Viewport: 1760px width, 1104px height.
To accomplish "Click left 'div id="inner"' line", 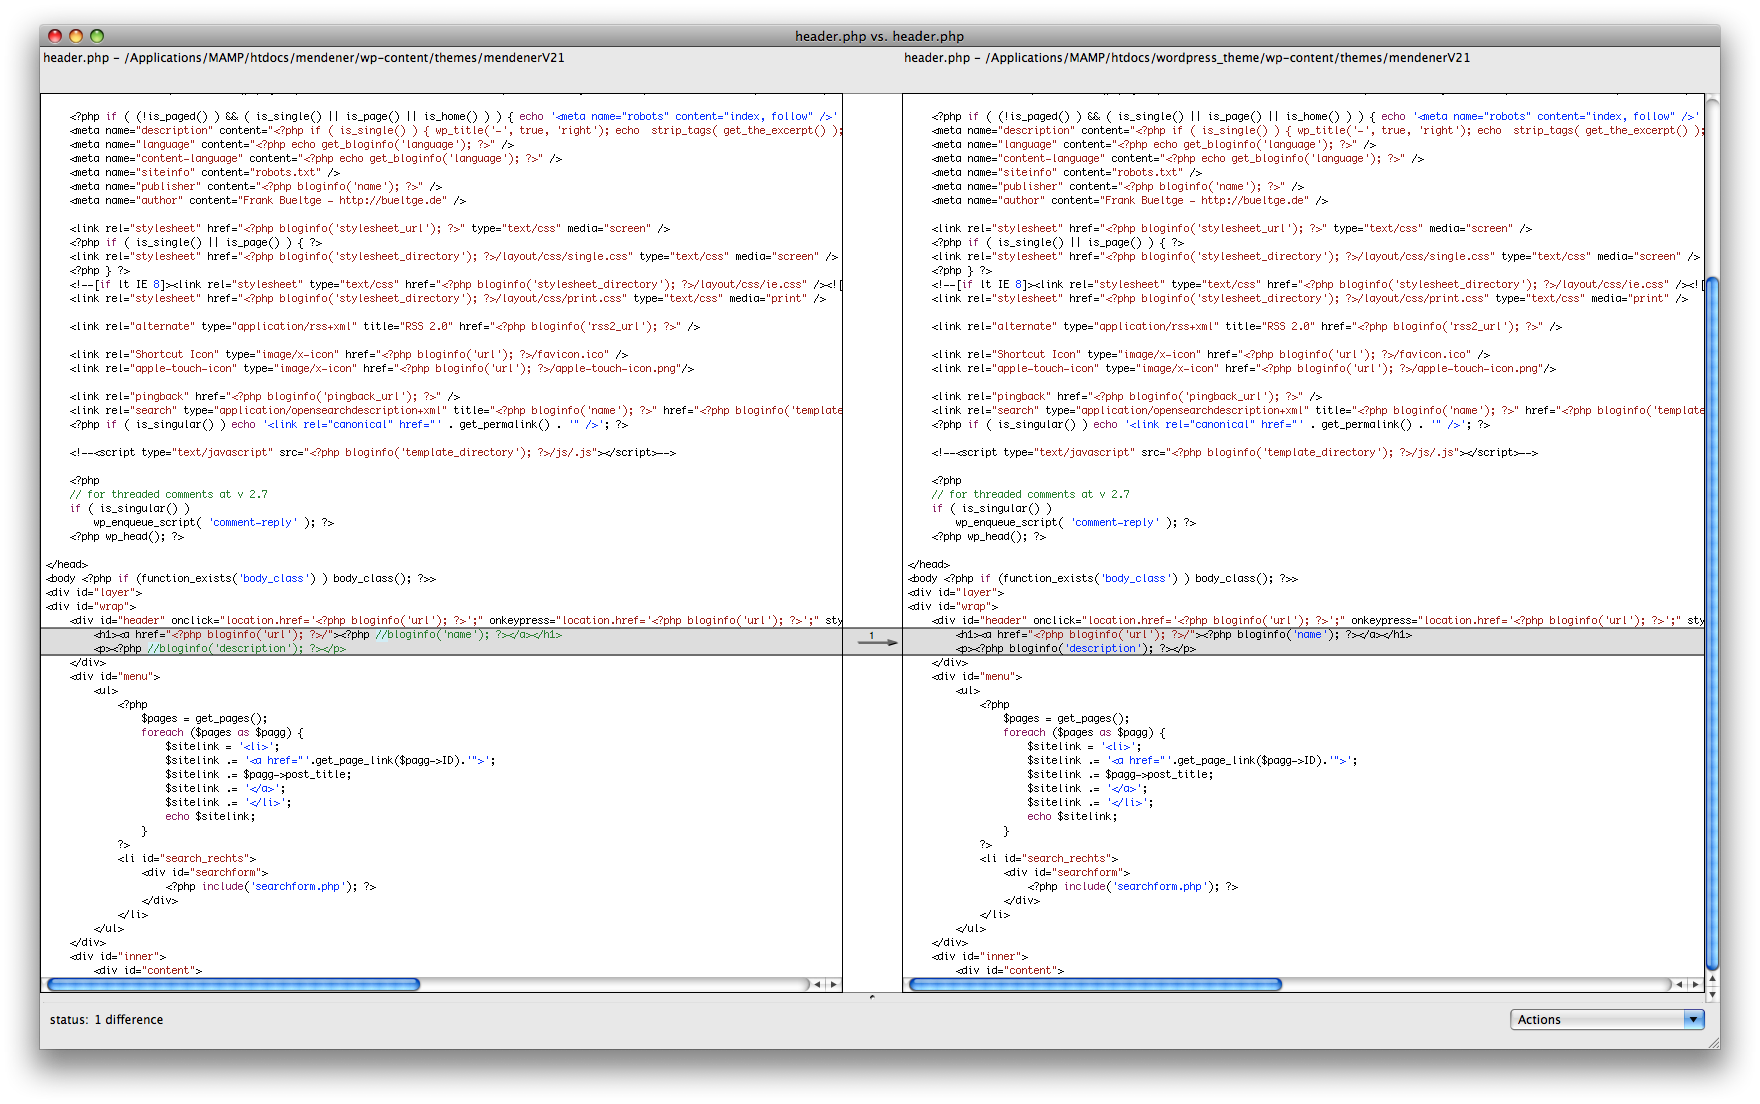I will 118,957.
